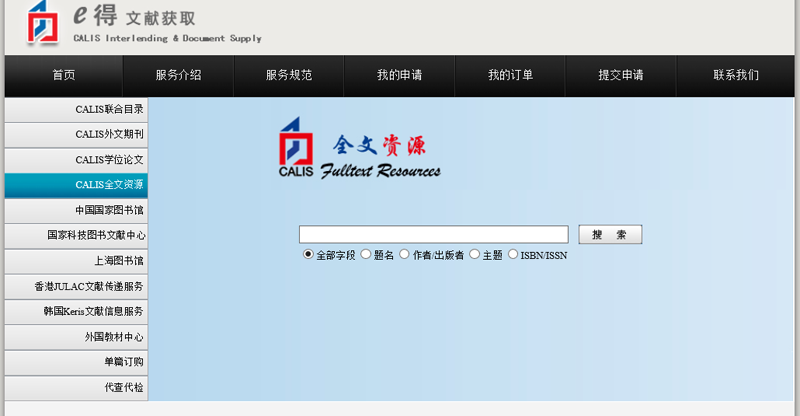The width and height of the screenshot is (800, 416).
Task: Open 香港JULAC文献传递服务 sidebar item
Action: click(x=76, y=287)
